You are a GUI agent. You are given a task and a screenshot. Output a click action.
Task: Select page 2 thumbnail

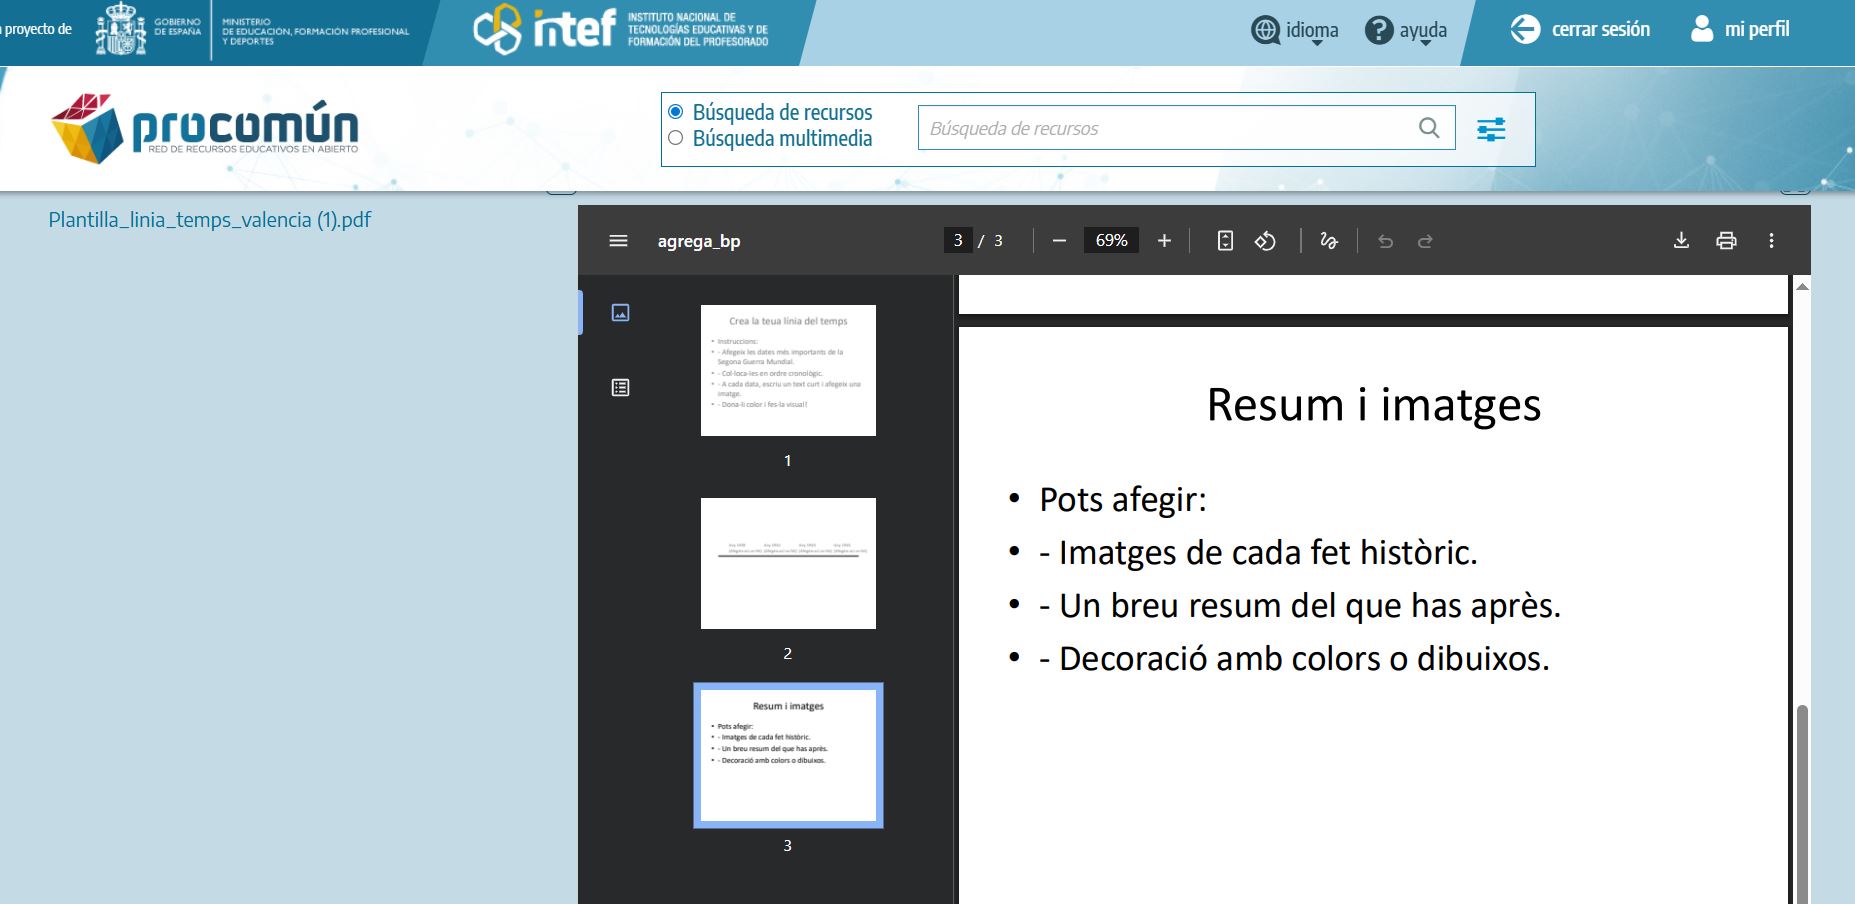(788, 563)
